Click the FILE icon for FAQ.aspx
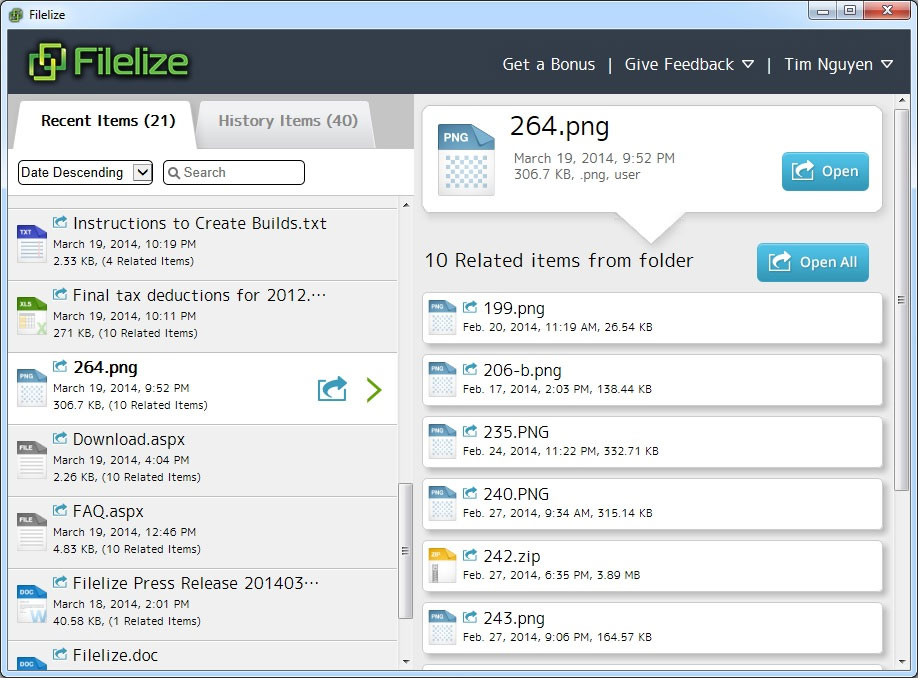This screenshot has height=680, width=920. [x=32, y=532]
